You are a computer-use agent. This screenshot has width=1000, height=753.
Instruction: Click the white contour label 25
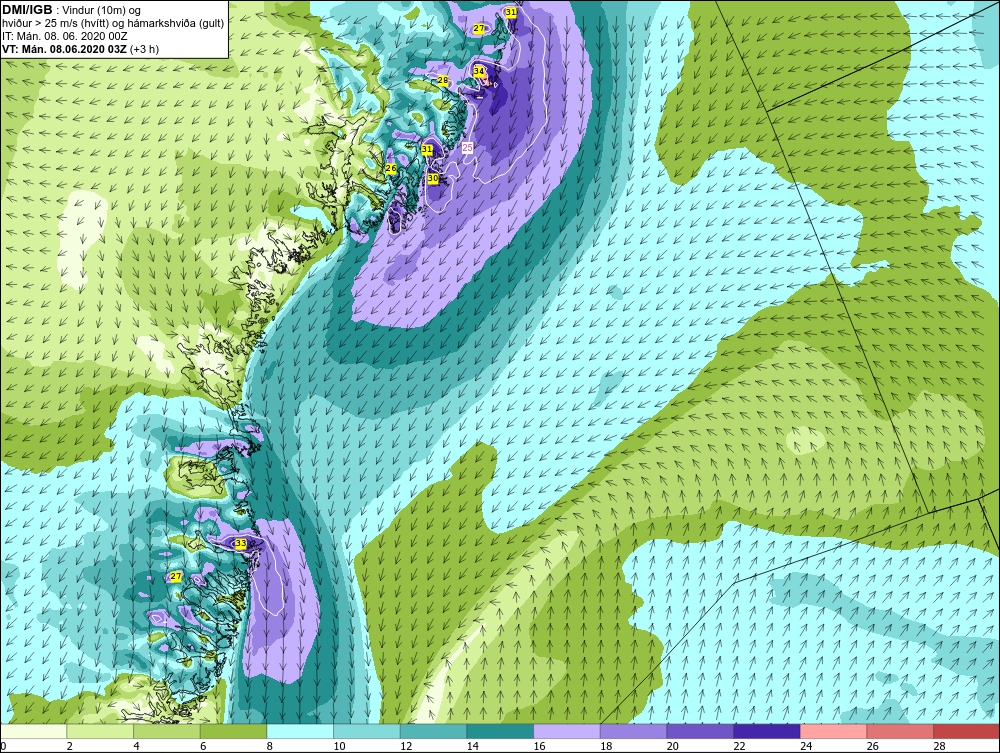pyautogui.click(x=467, y=147)
